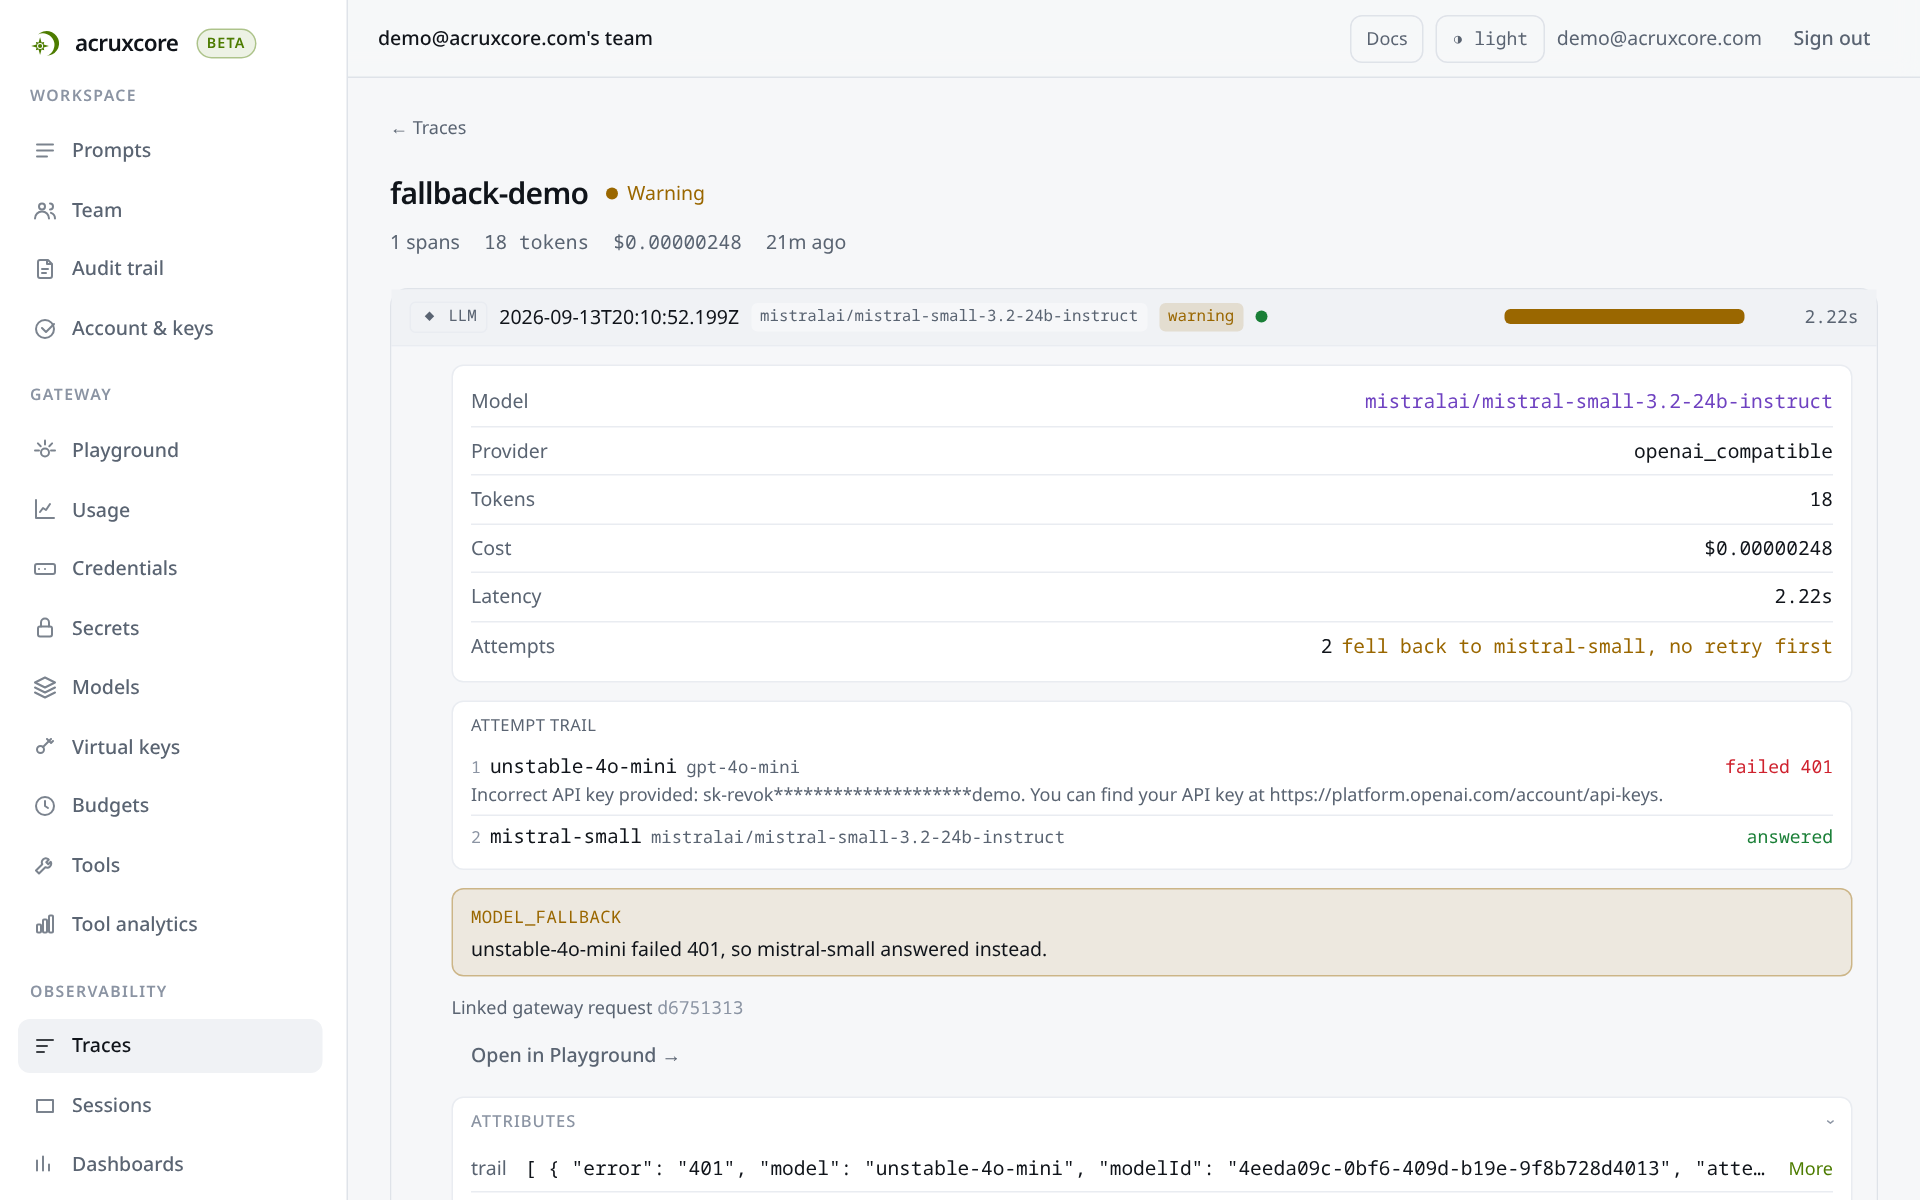This screenshot has width=1920, height=1200.
Task: Select Virtual keys in the sidebar
Action: click(x=170, y=747)
